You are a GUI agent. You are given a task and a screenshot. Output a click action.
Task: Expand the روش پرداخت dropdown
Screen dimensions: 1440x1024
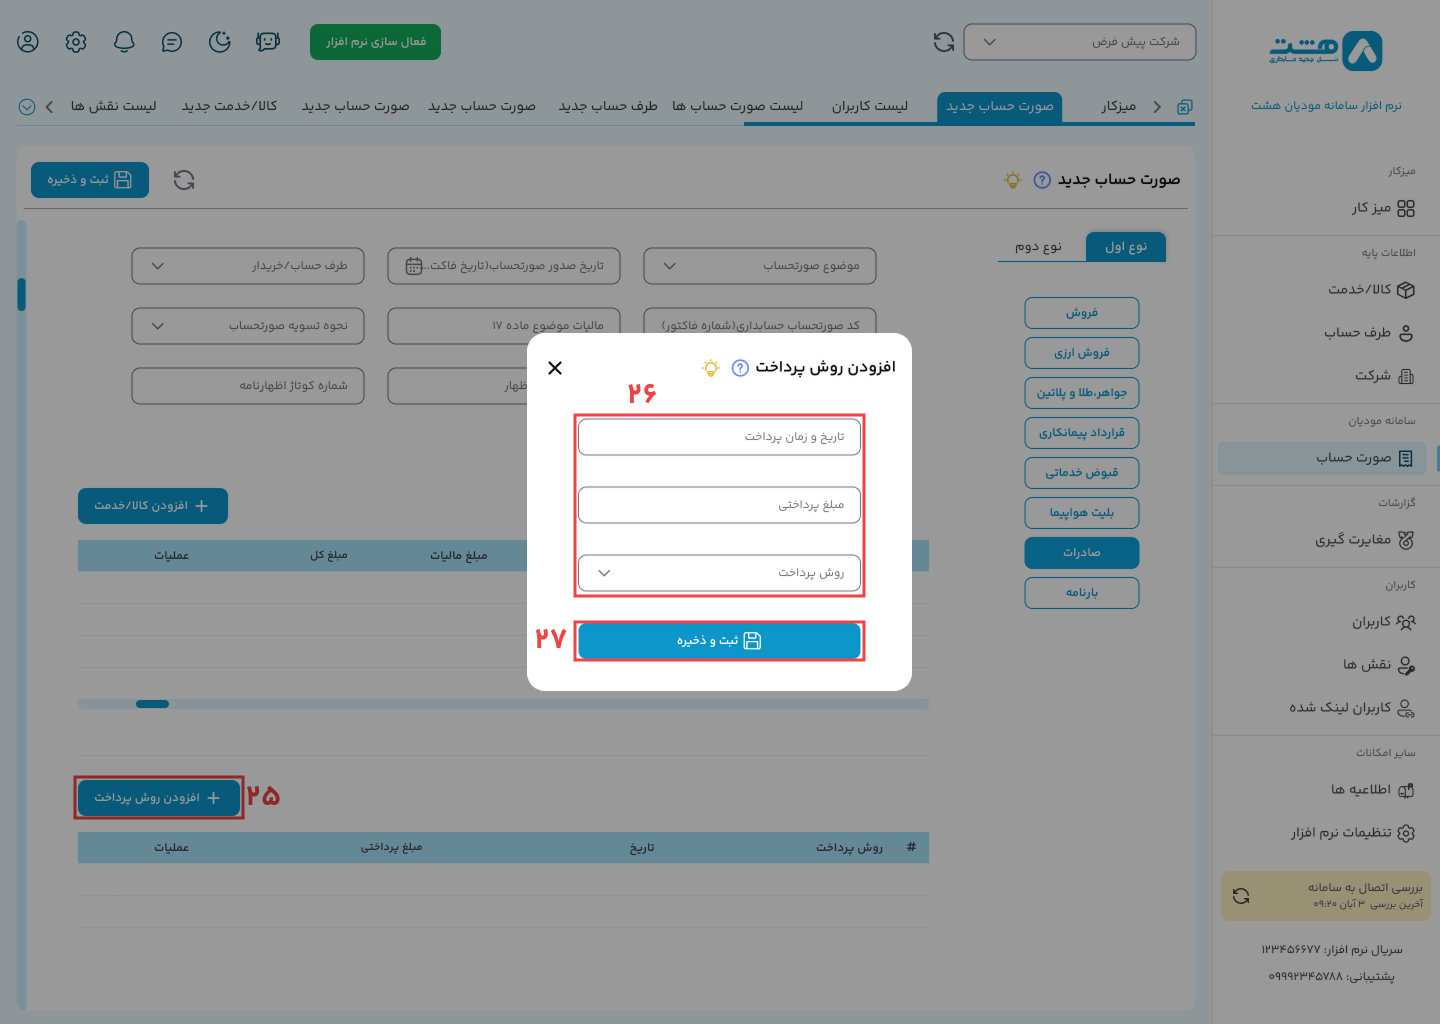(x=718, y=573)
